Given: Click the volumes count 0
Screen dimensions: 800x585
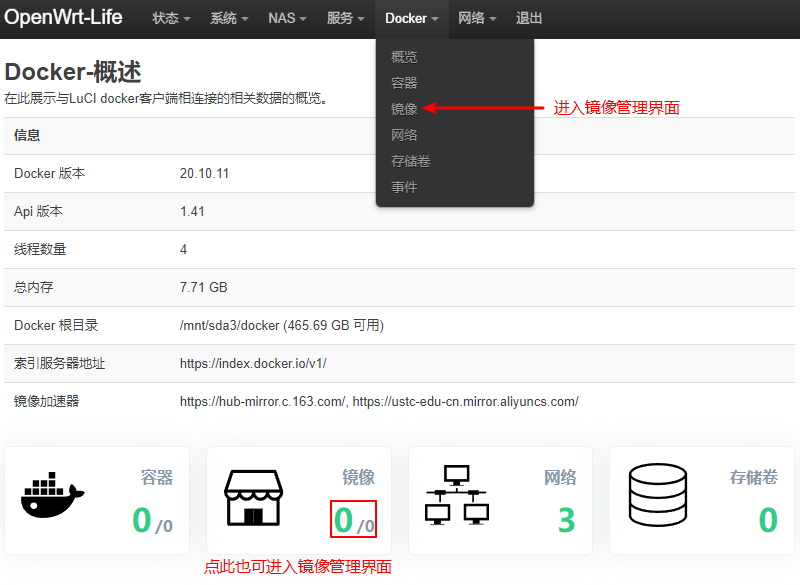Looking at the screenshot, I should (x=768, y=521).
